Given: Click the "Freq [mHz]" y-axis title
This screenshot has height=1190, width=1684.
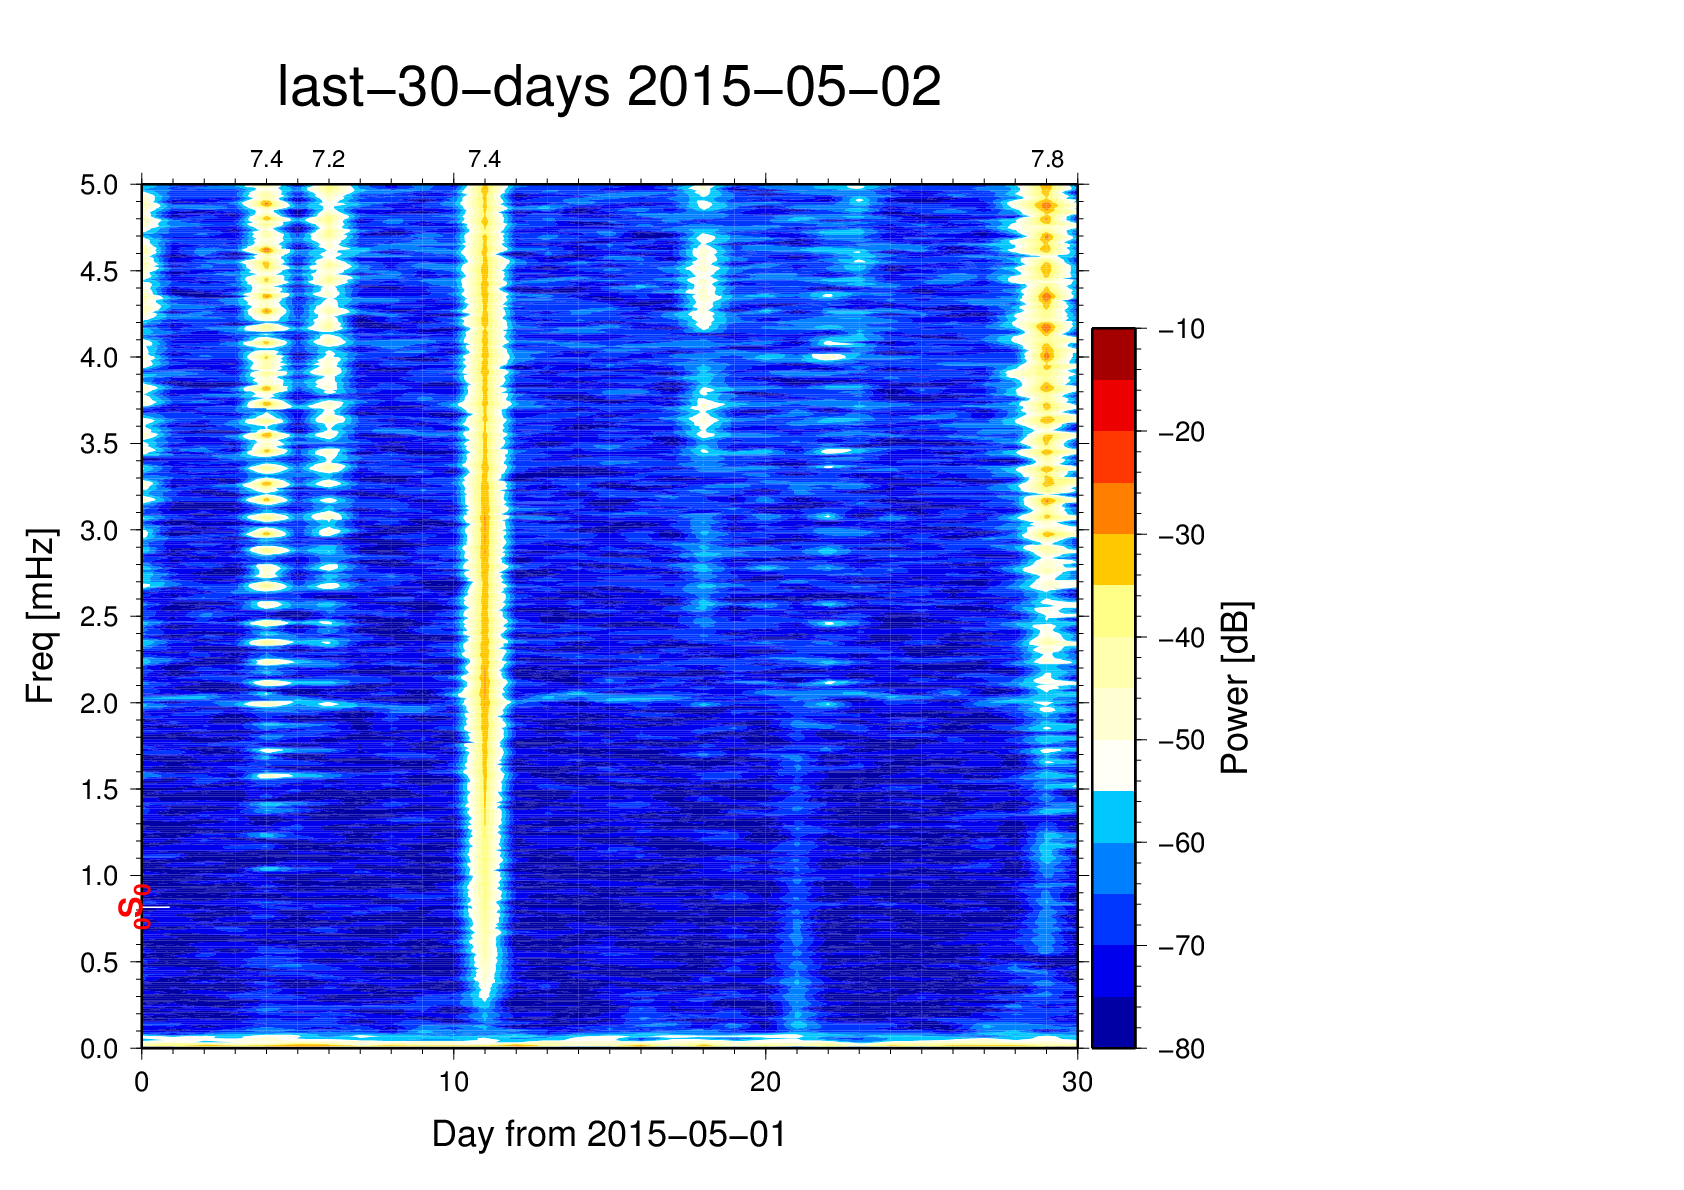Looking at the screenshot, I should click(40, 616).
